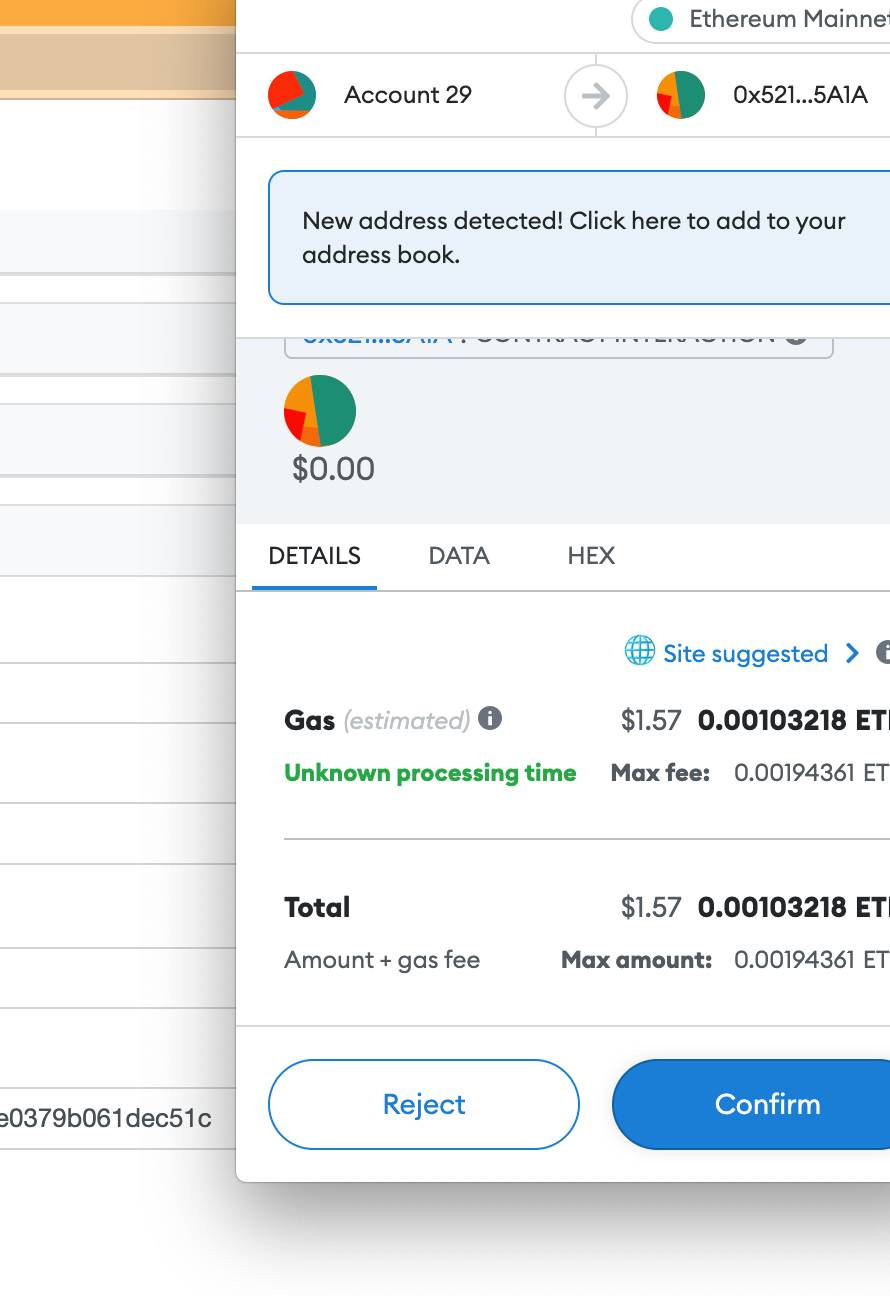This screenshot has height=1296, width=890.
Task: Switch to the DETAILS tab
Action: pos(314,556)
